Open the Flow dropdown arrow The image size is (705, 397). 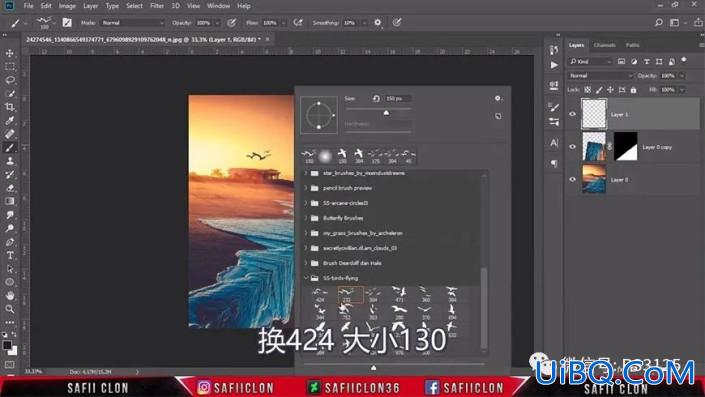284,22
